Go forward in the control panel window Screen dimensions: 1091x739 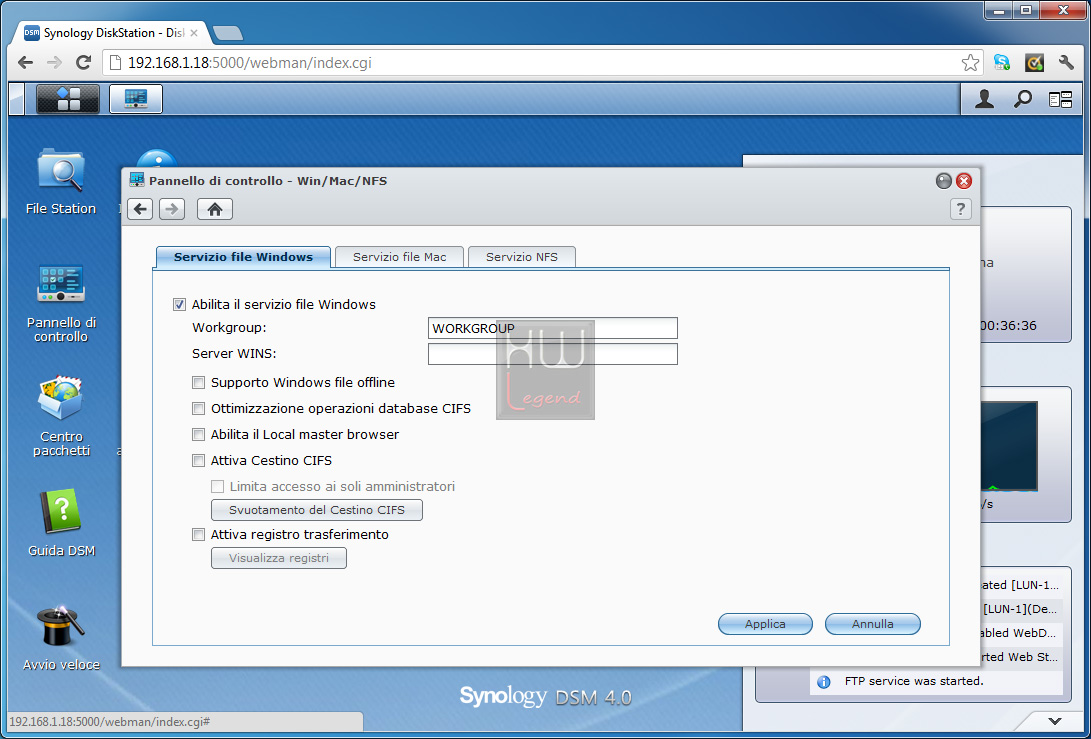point(172,209)
